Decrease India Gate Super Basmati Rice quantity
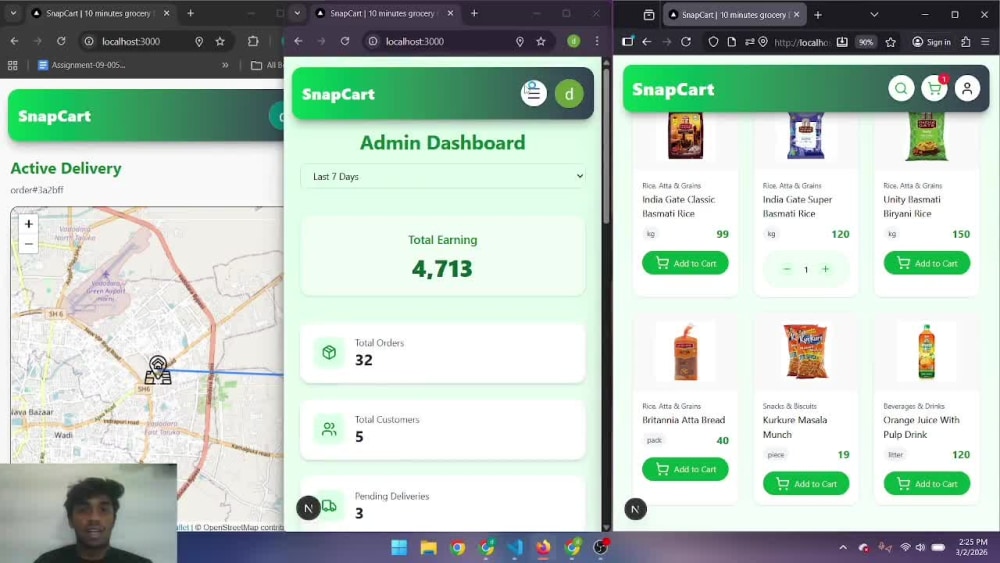Viewport: 1000px width, 563px height. pyautogui.click(x=786, y=269)
